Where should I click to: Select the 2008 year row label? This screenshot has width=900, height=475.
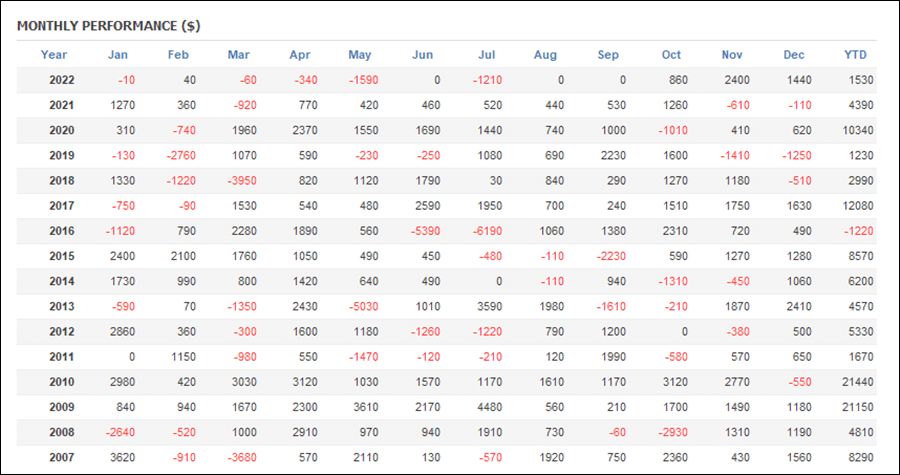pos(62,433)
